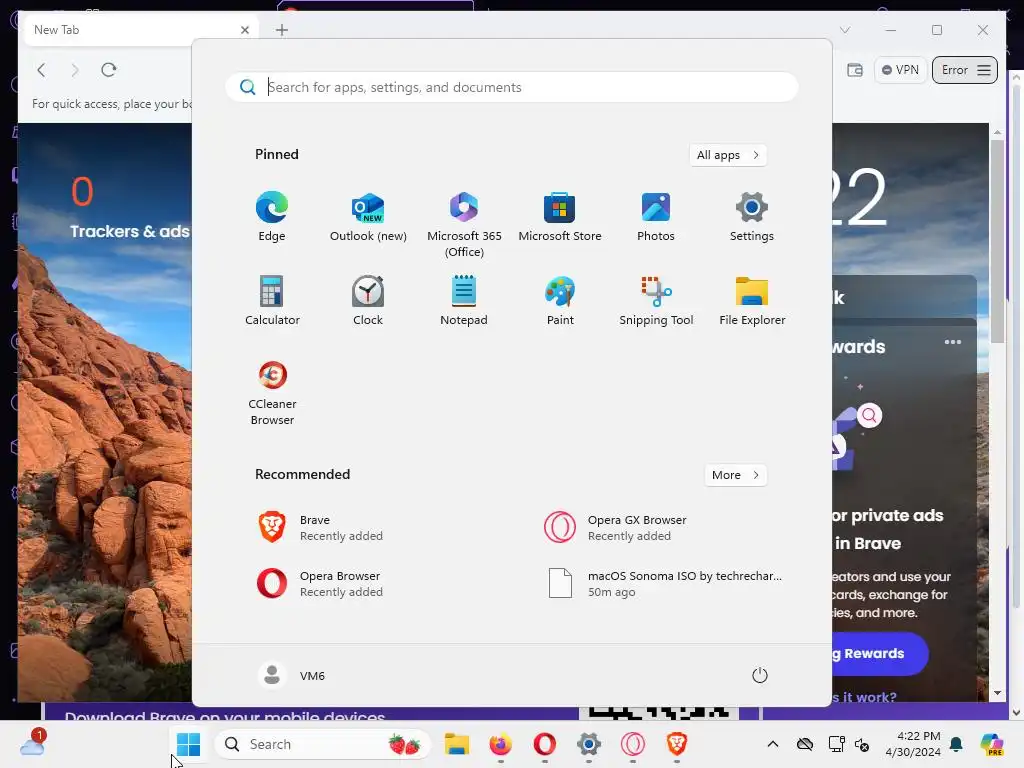Switch to Brave from the taskbar
Viewport: 1024px width, 768px height.
[677, 744]
